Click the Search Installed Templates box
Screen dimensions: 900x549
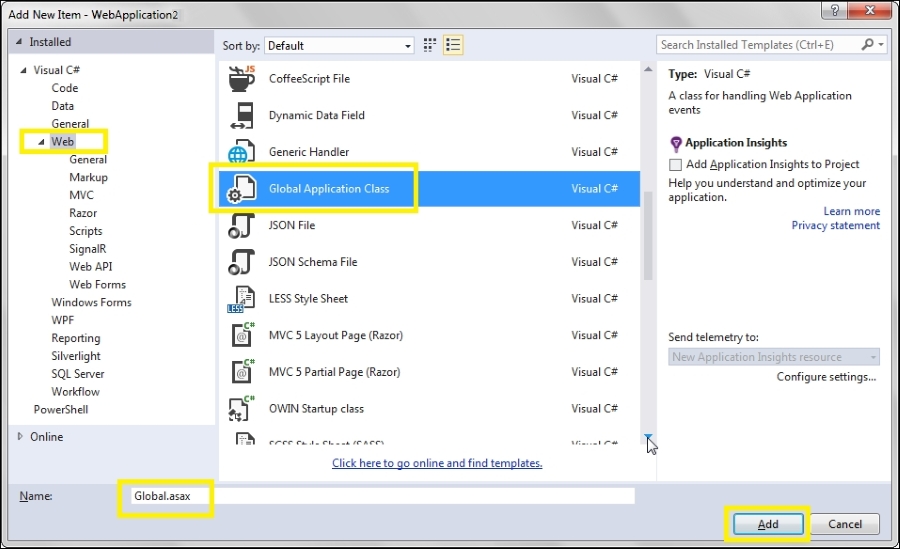pyautogui.click(x=758, y=44)
